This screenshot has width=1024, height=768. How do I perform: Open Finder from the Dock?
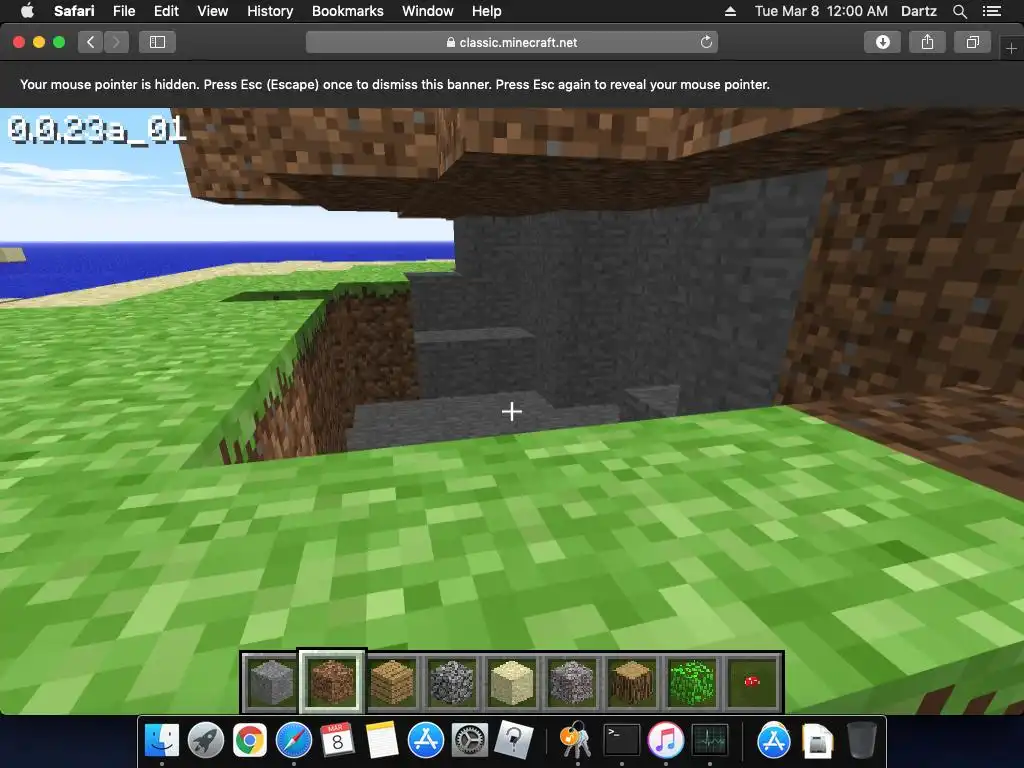click(x=161, y=741)
